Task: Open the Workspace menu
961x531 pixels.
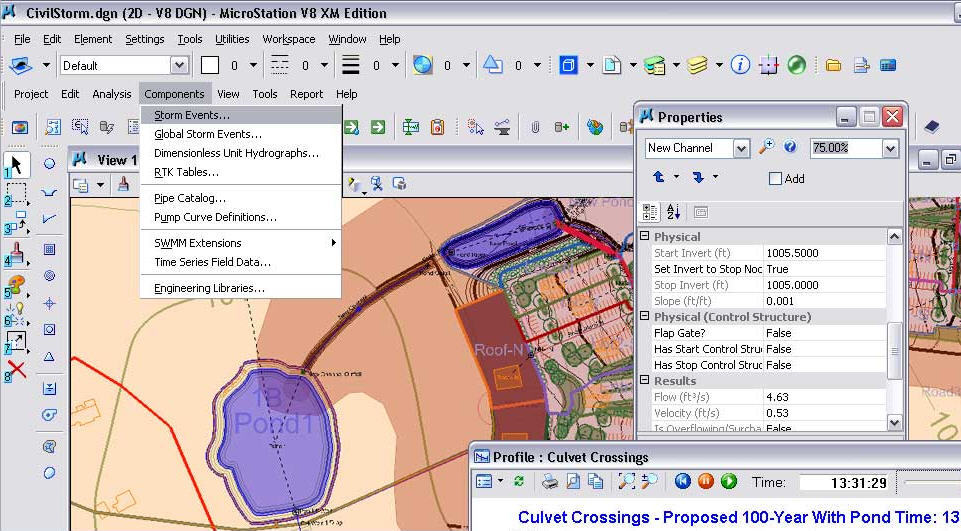Action: (289, 39)
